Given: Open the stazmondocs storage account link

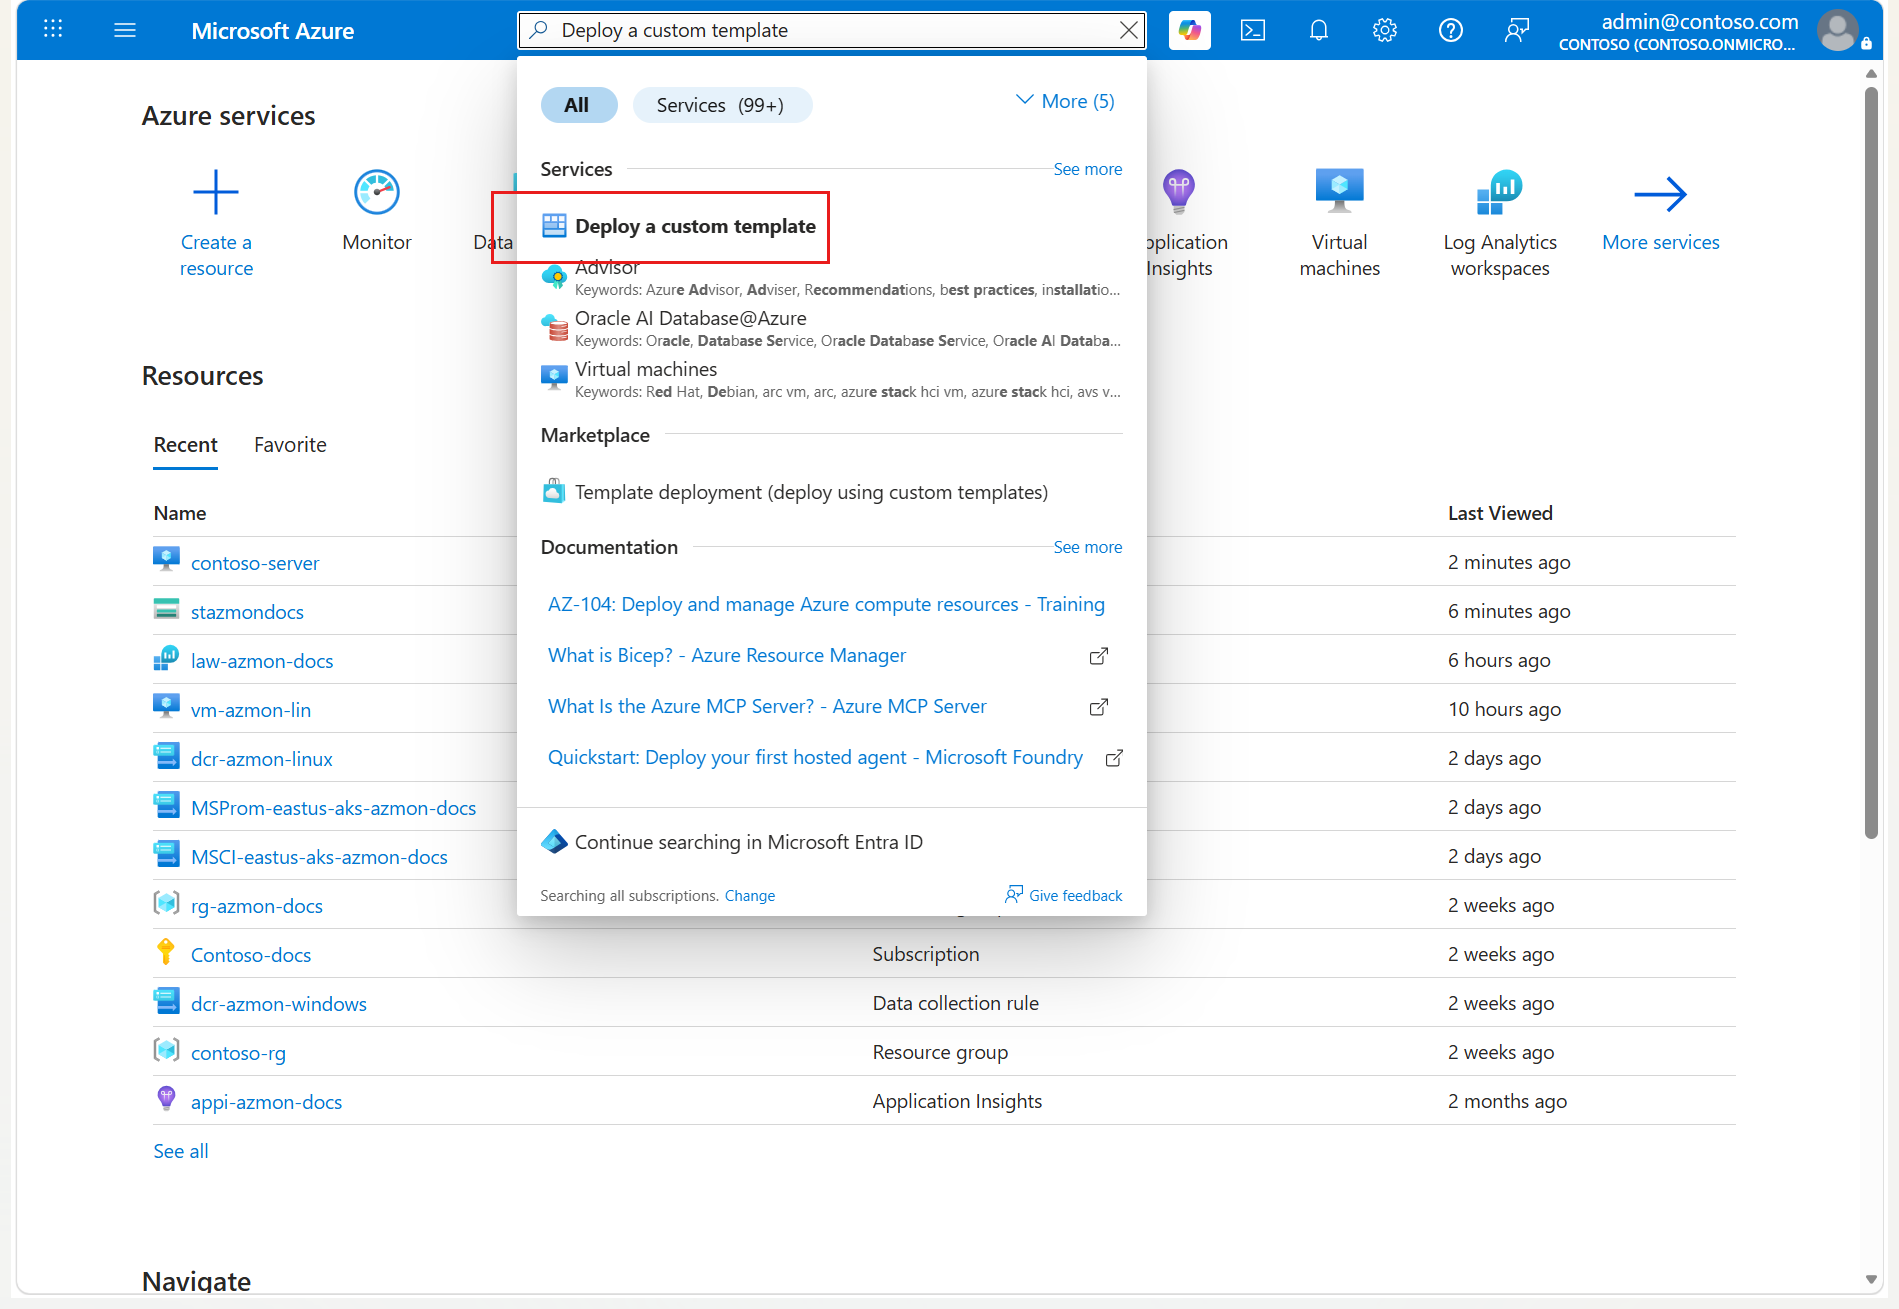Looking at the screenshot, I should (248, 612).
